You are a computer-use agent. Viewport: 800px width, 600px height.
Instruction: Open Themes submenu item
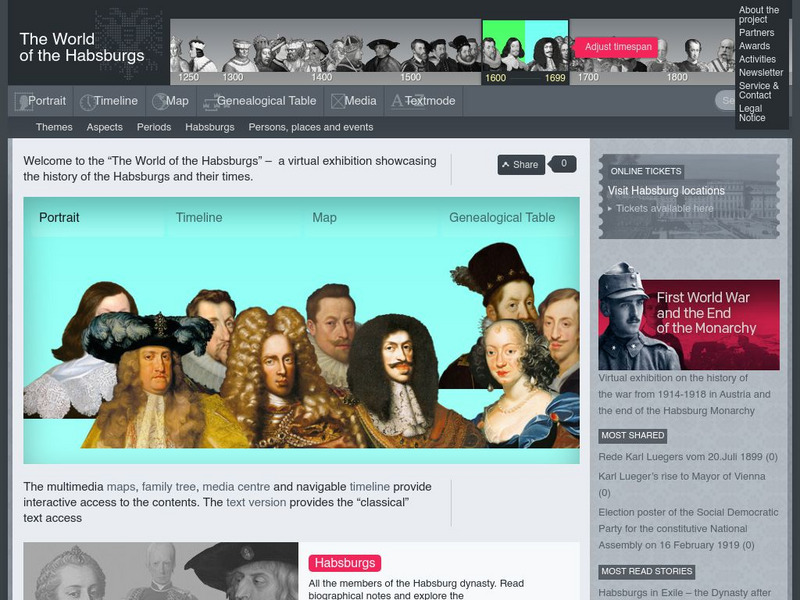pyautogui.click(x=54, y=127)
